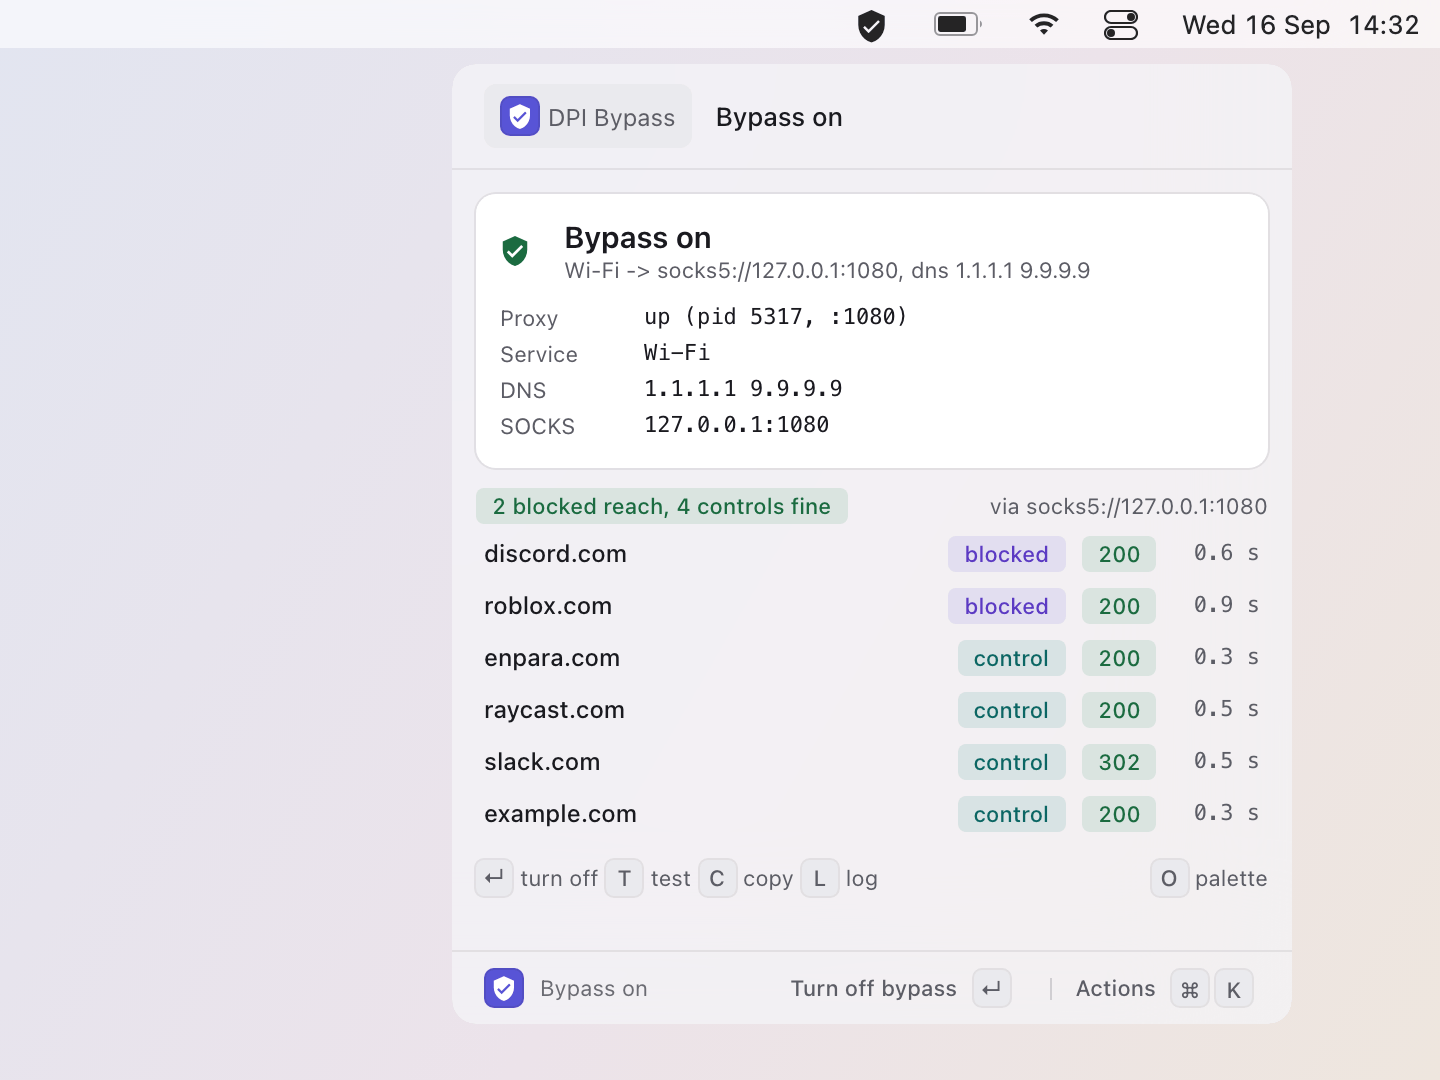Viewport: 1440px width, 1080px height.
Task: Open the Actions menu
Action: pyautogui.click(x=1116, y=989)
